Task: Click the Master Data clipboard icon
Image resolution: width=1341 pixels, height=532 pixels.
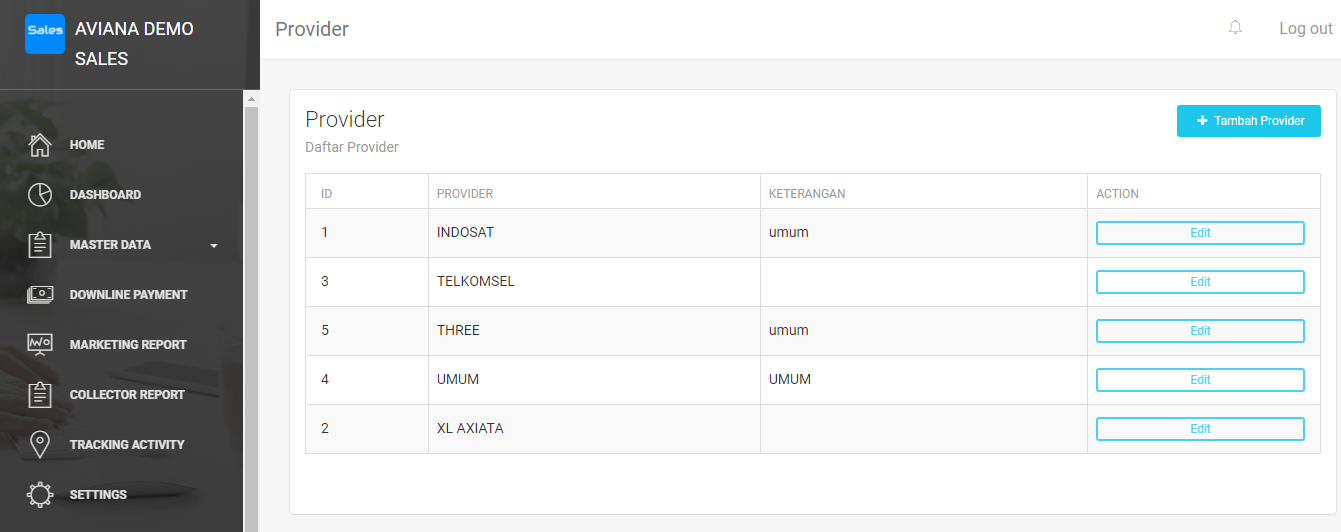Action: click(x=40, y=245)
